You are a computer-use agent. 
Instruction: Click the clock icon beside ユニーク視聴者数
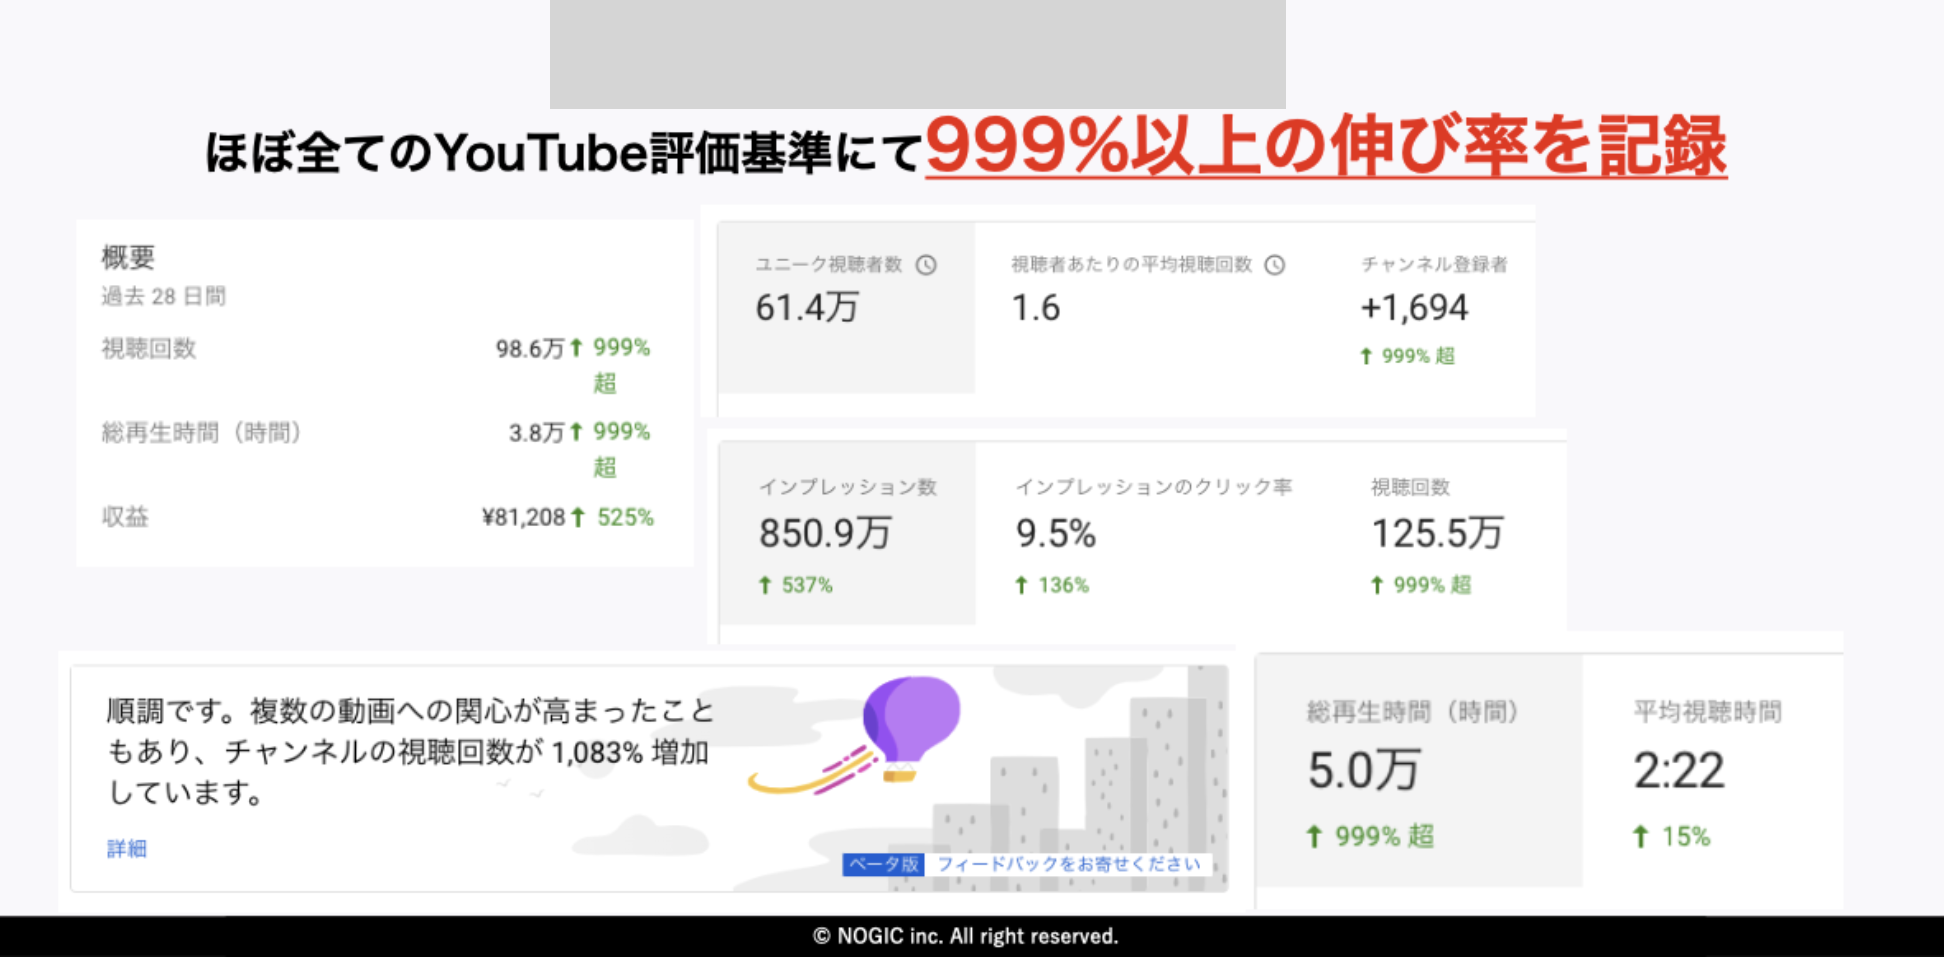[927, 265]
